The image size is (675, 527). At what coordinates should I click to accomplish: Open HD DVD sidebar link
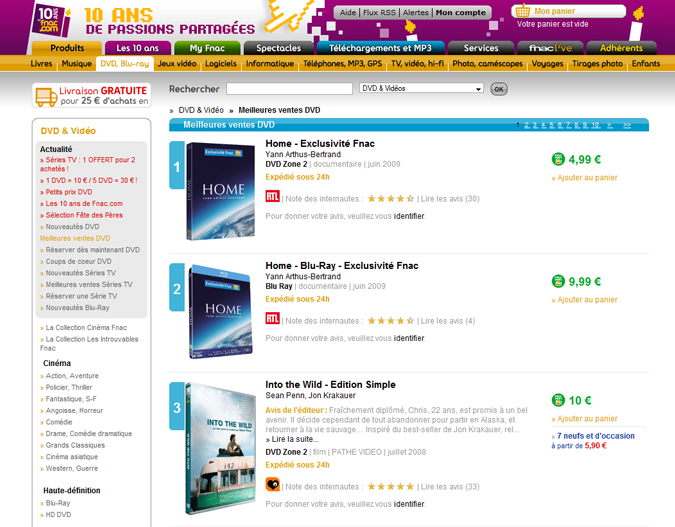(x=58, y=515)
